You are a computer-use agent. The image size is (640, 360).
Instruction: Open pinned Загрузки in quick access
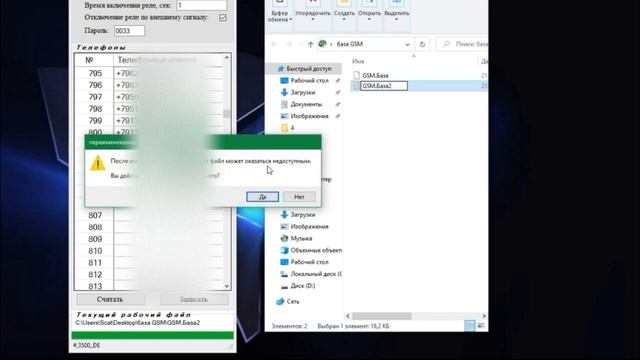(302, 92)
